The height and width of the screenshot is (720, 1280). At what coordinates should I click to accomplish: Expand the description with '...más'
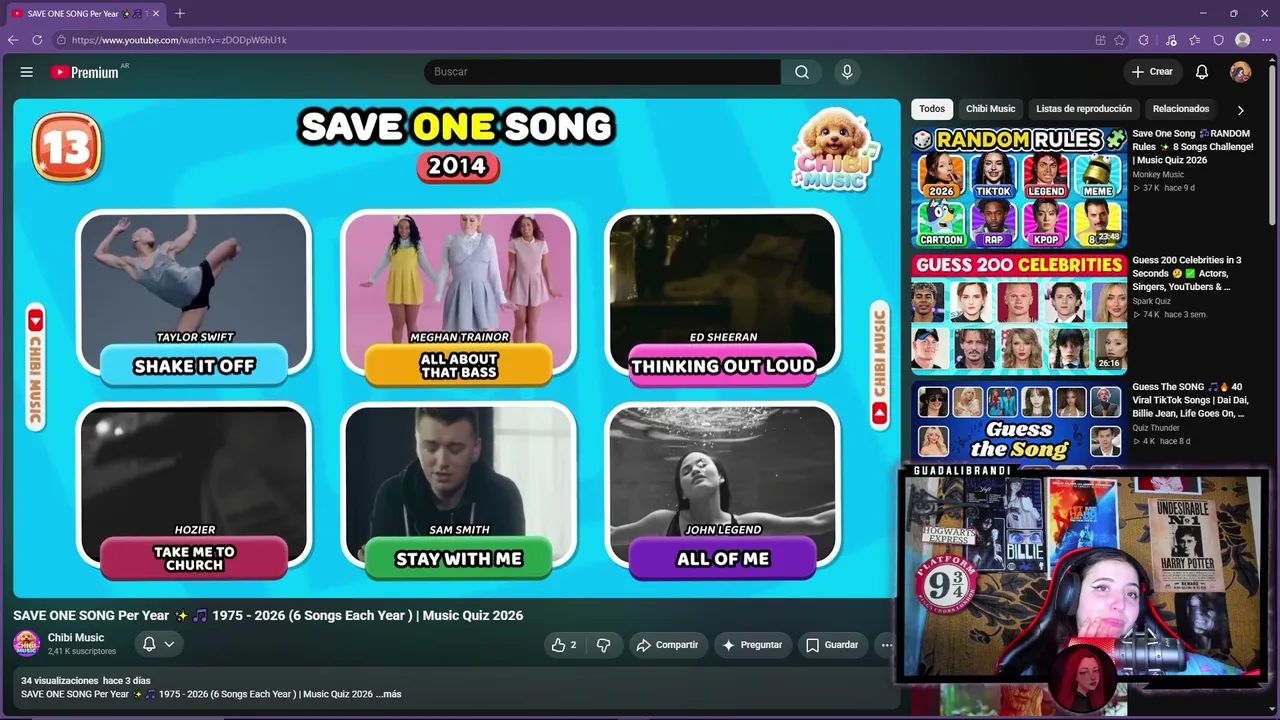click(388, 694)
